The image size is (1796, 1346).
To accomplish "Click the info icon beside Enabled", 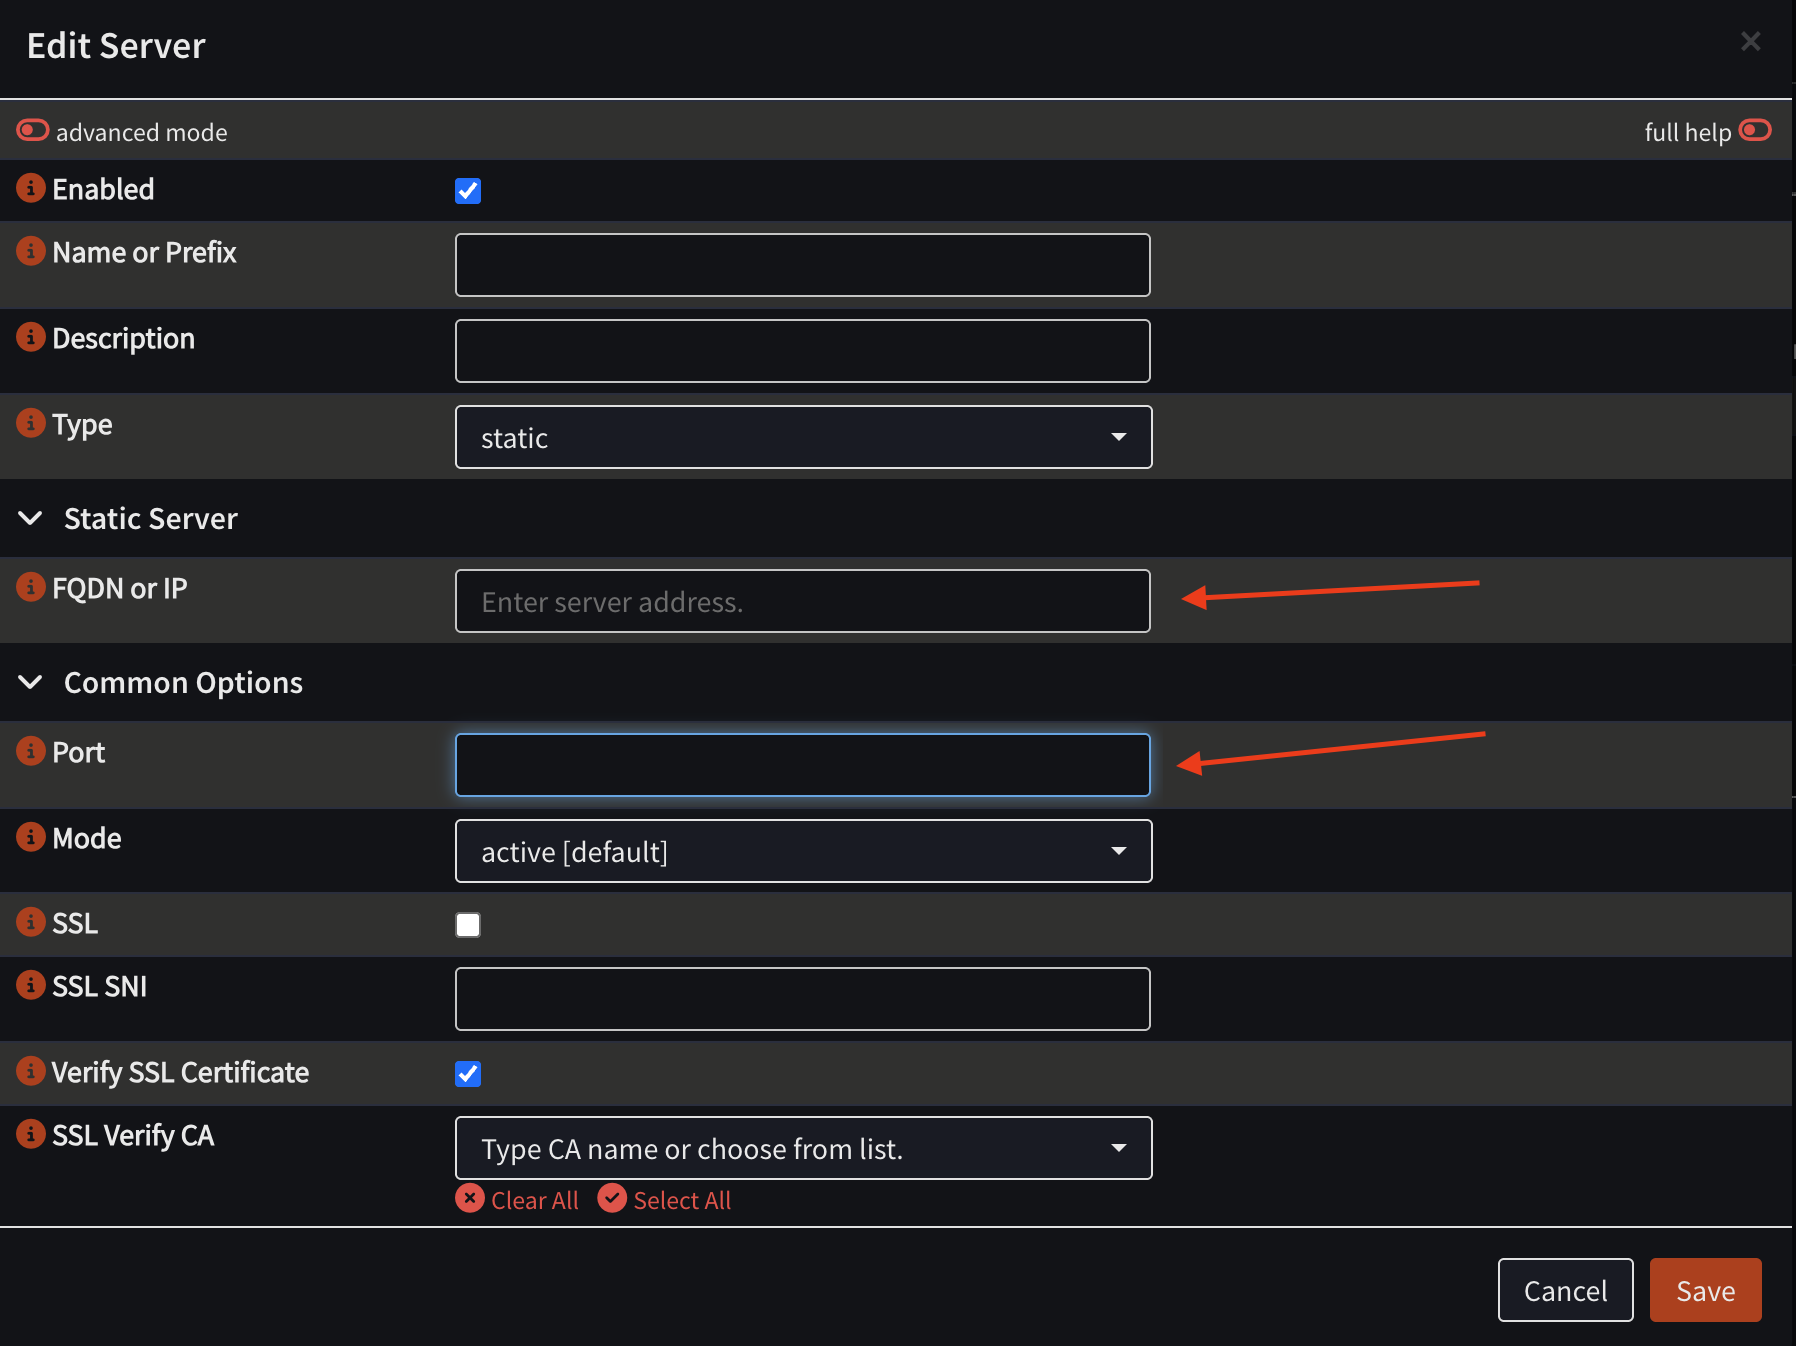I will (31, 189).
